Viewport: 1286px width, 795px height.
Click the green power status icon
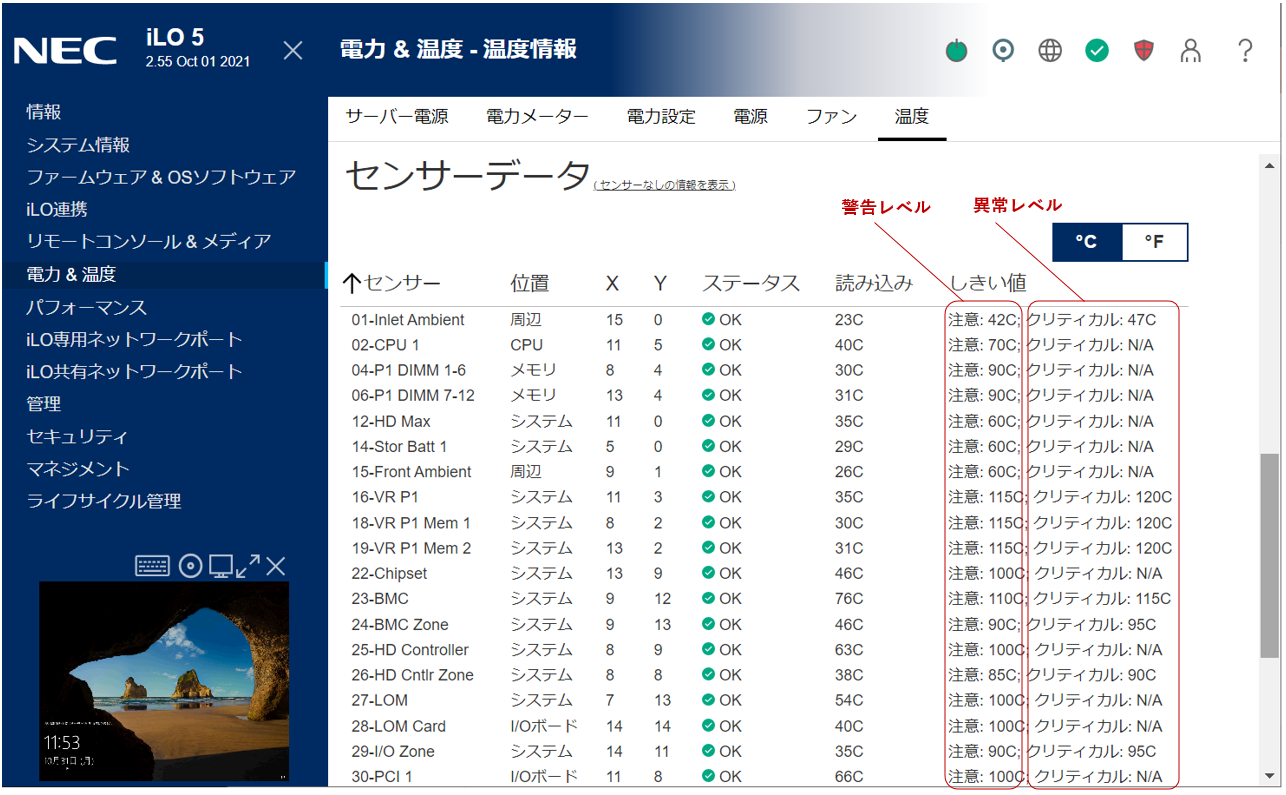pos(957,51)
